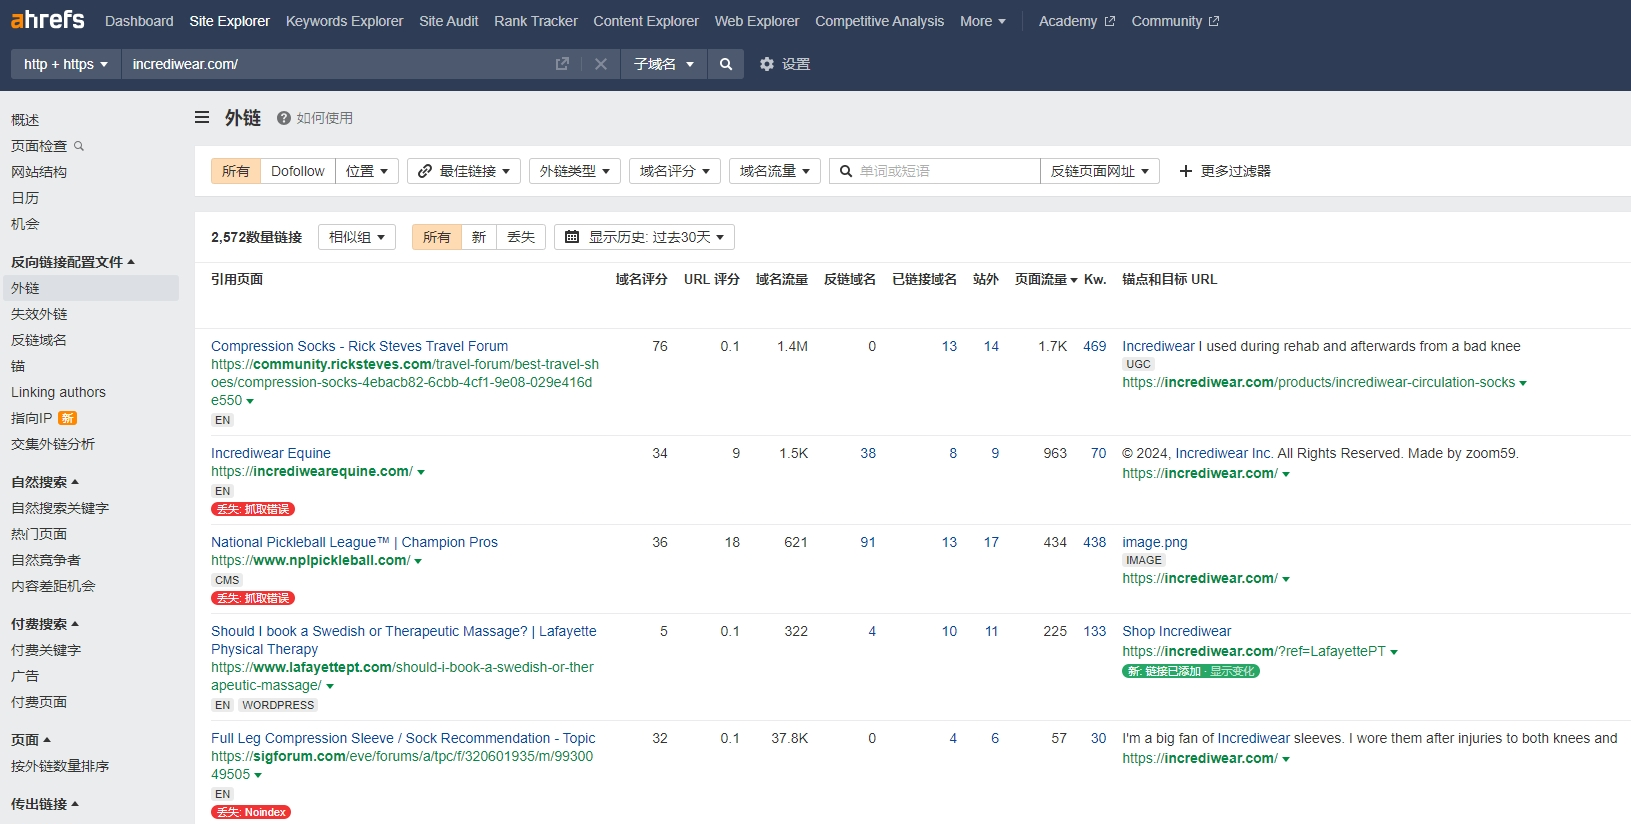Collapse the 反向链接配置文件 sidebar section
This screenshot has width=1631, height=824.
coord(73,262)
